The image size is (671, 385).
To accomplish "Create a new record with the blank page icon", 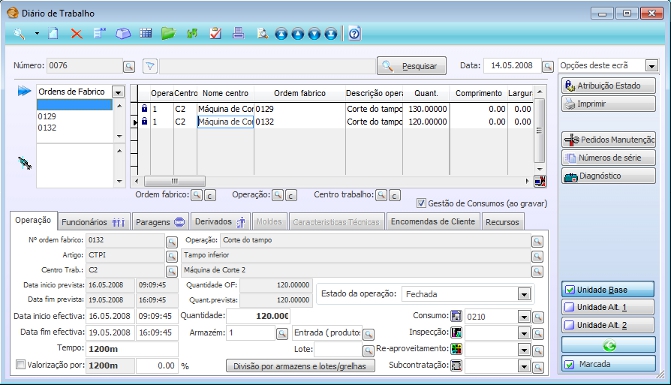I will click(x=53, y=33).
